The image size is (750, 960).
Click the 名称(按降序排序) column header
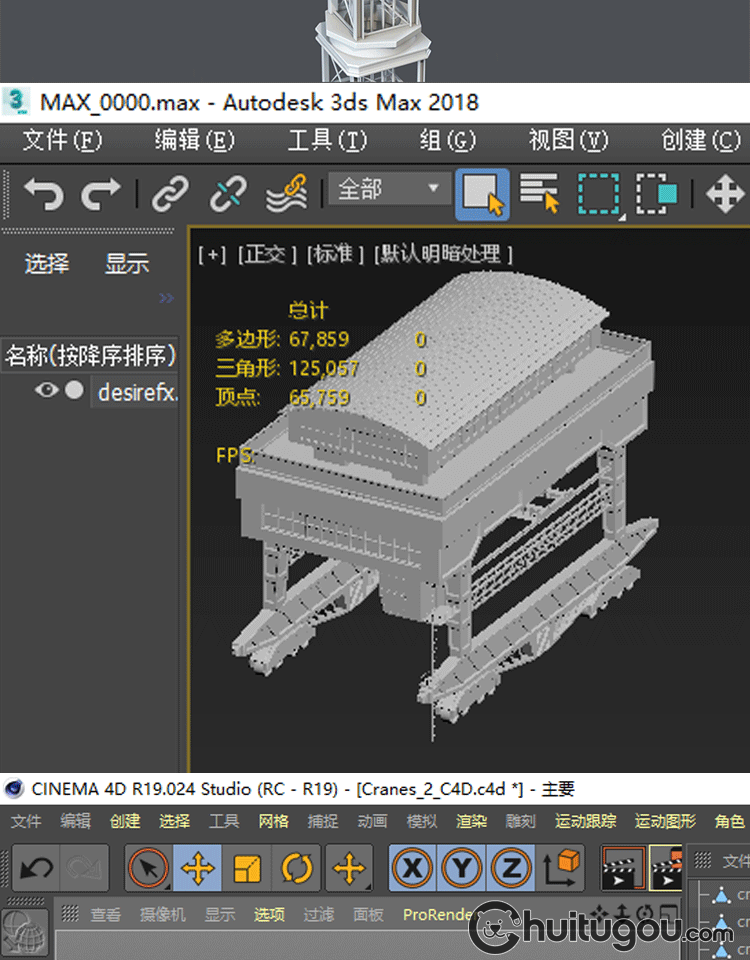90,354
